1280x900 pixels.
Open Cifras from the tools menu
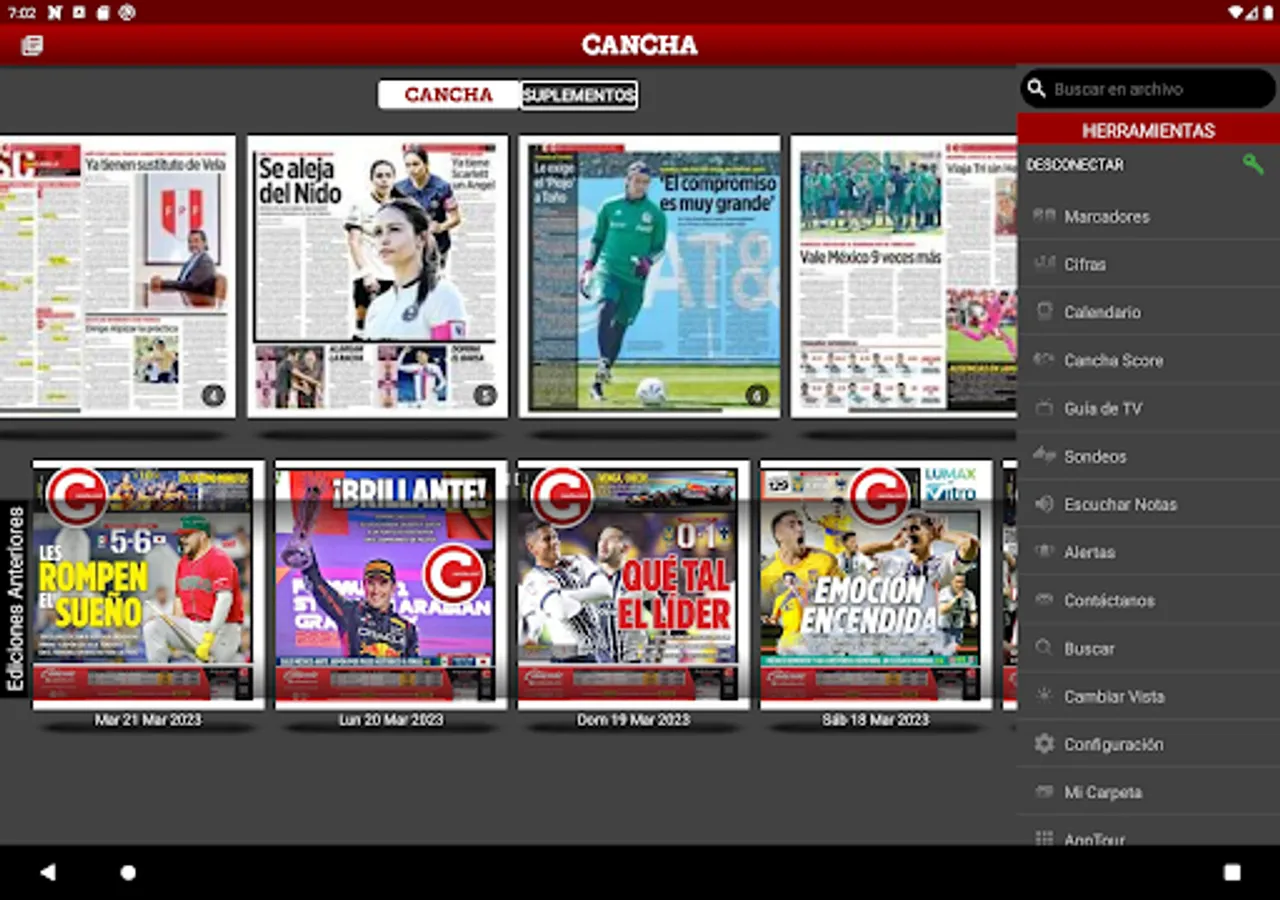pyautogui.click(x=1148, y=264)
